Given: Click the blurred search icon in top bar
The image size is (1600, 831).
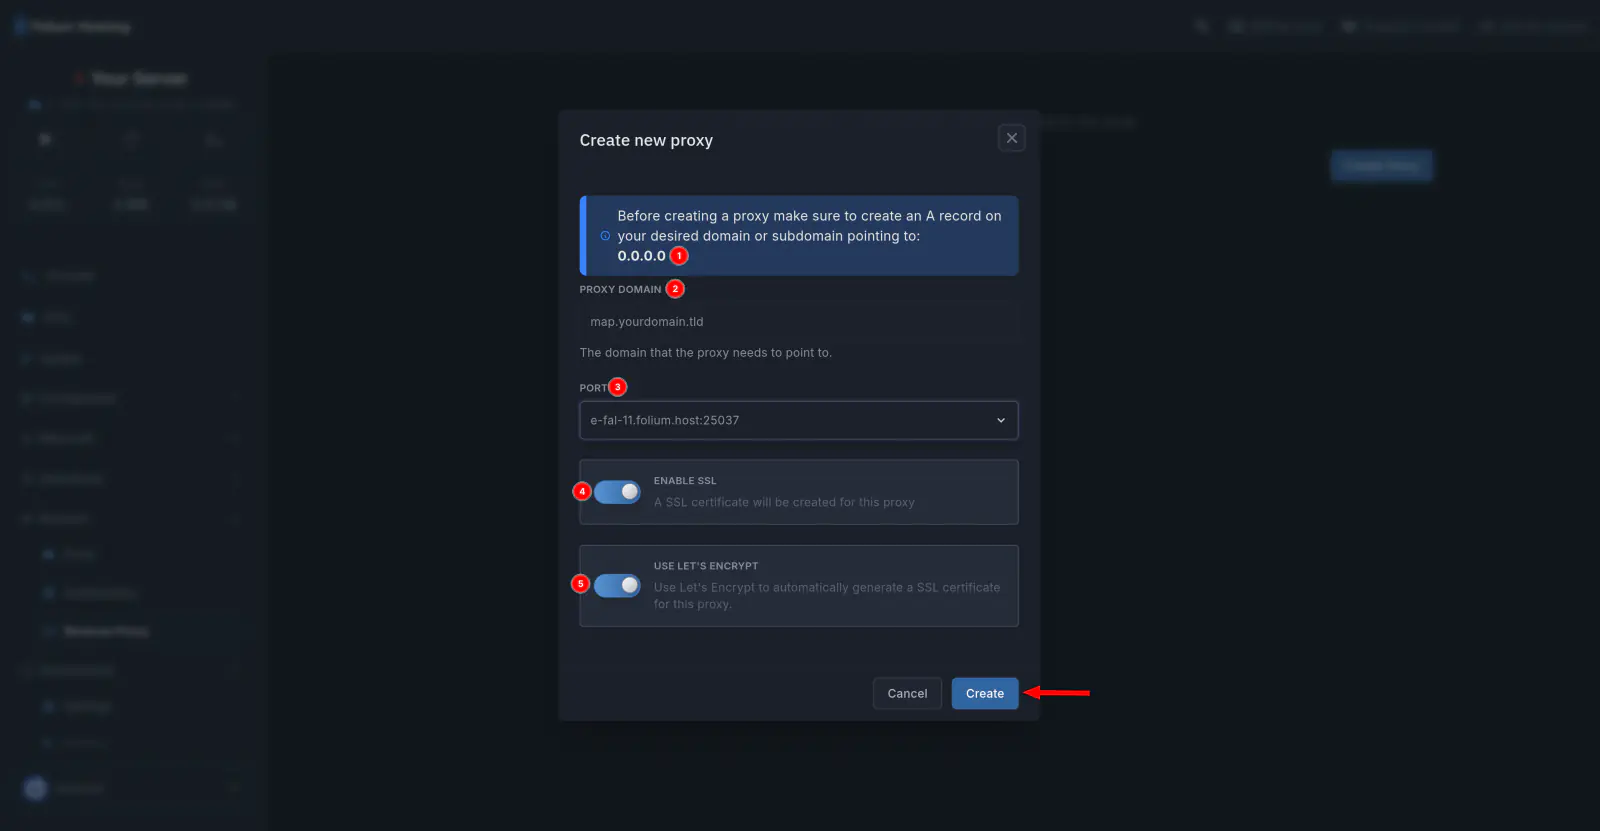Looking at the screenshot, I should coord(1202,27).
